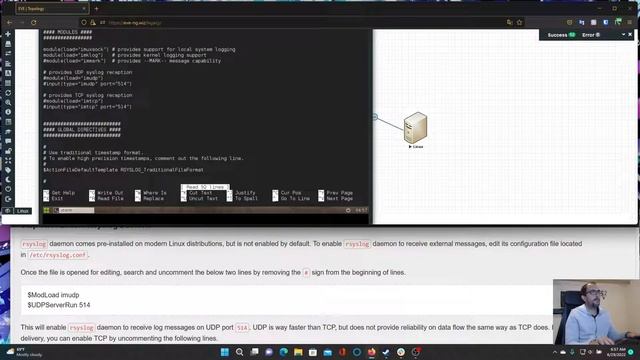This screenshot has height=360, width=640.
Task: Click the browser address bar URL
Action: 136,23
